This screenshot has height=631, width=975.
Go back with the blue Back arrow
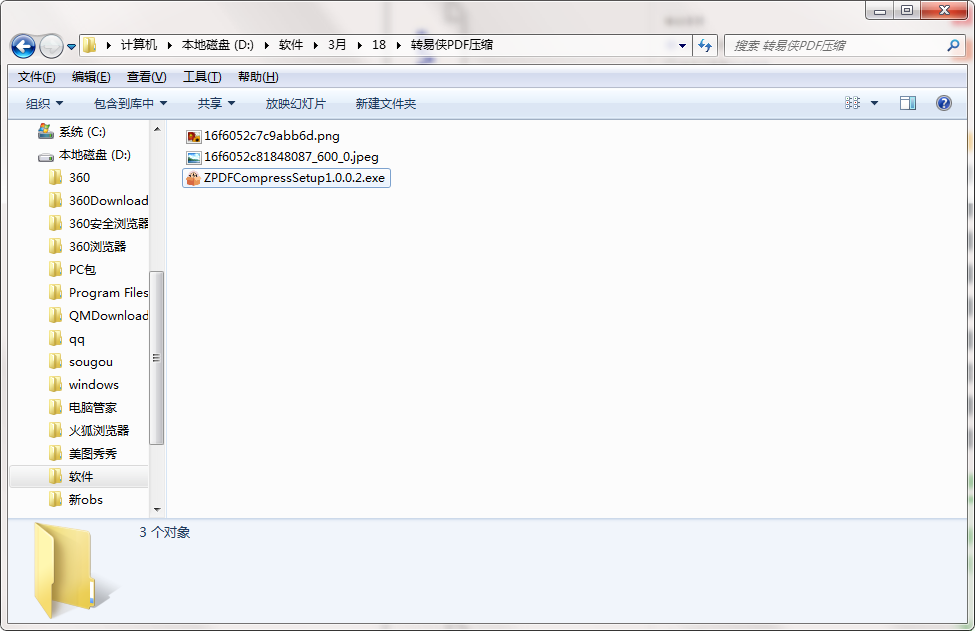(24, 46)
